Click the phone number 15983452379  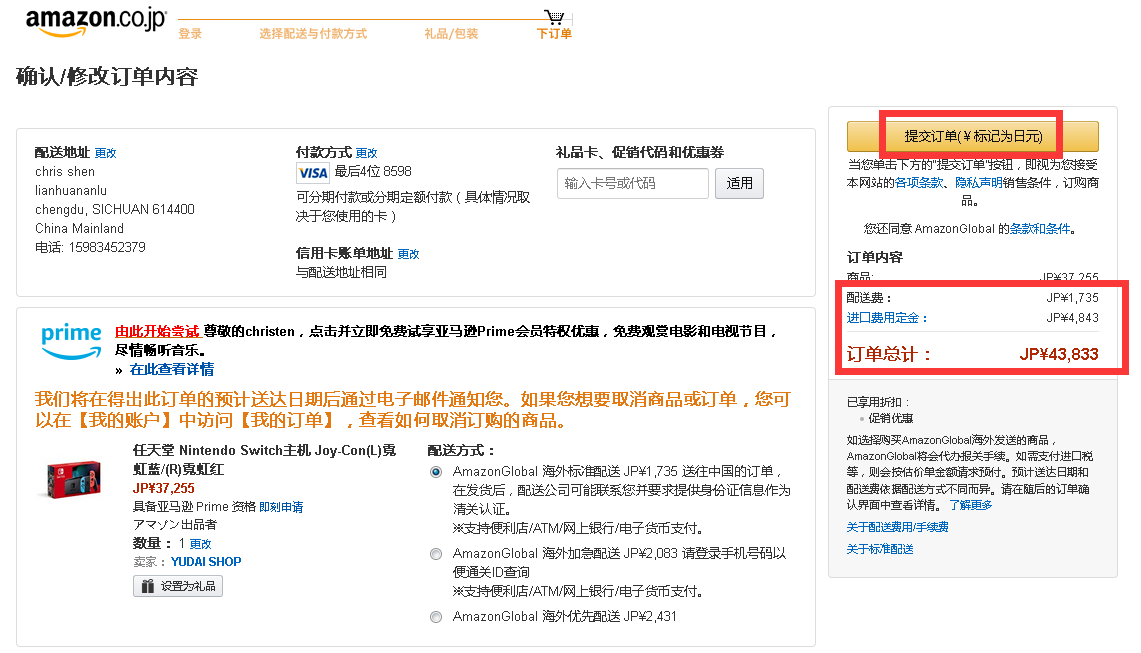pos(107,248)
